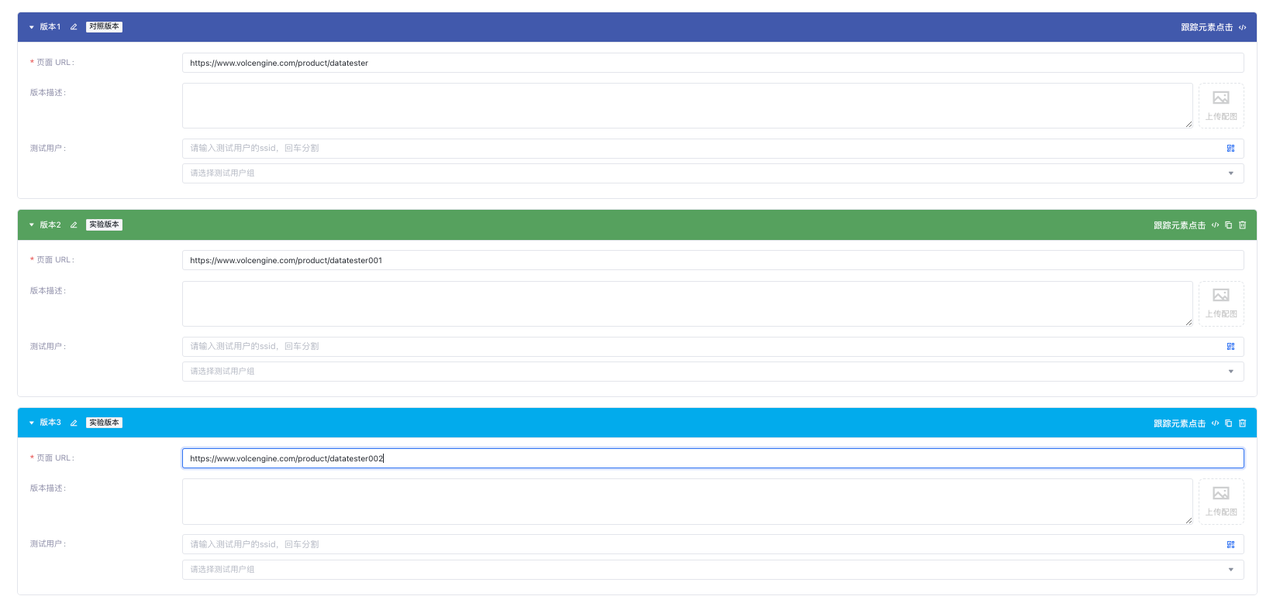Open the code icon in 版本2 header
1280x603 pixels.
point(1215,225)
